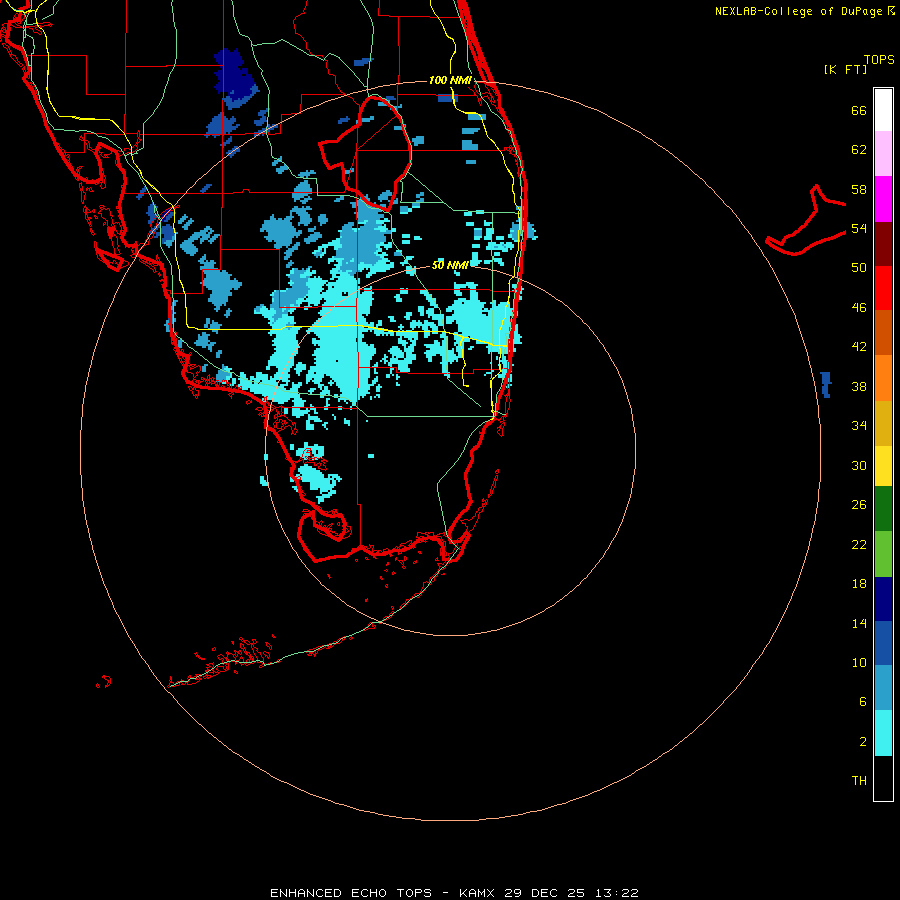The width and height of the screenshot is (900, 900).
Task: Pick the cyan 10 kft legend swatch
Action: coord(883,733)
